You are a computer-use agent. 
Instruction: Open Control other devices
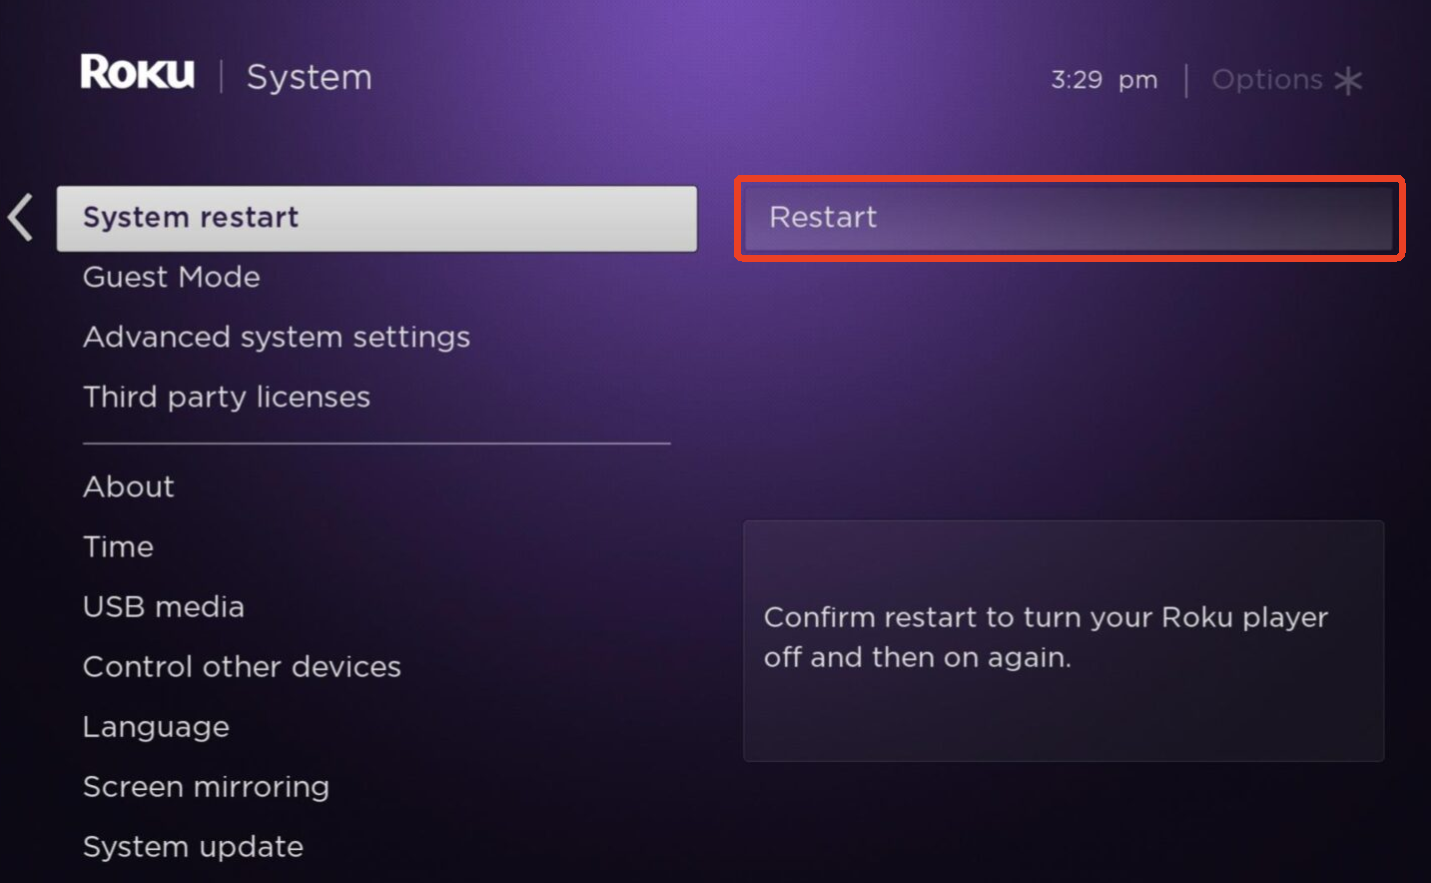242,667
